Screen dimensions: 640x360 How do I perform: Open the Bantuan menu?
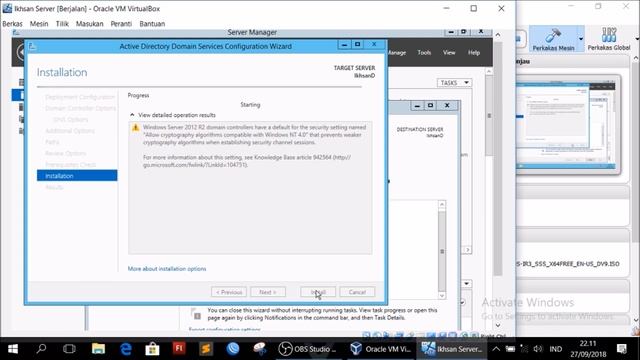coord(152,24)
